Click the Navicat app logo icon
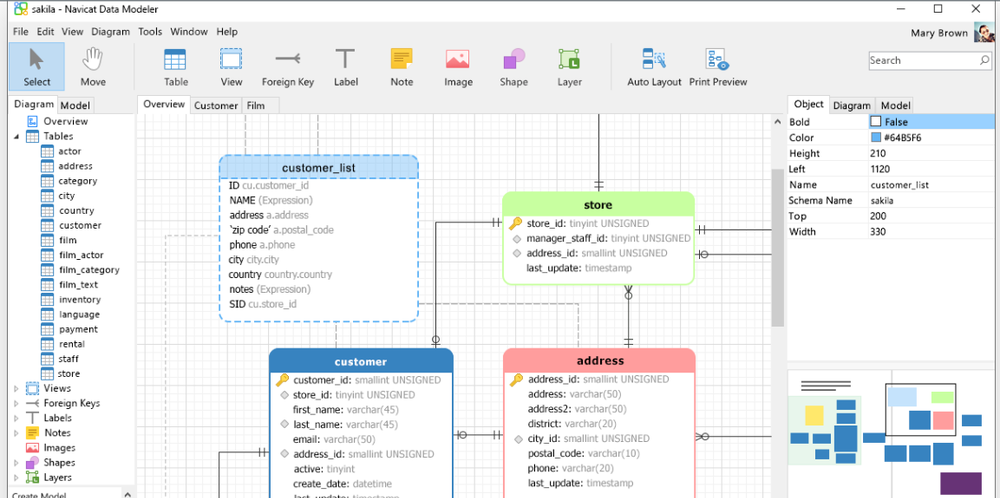Screen dimensions: 1000x498 click(x=20, y=9)
